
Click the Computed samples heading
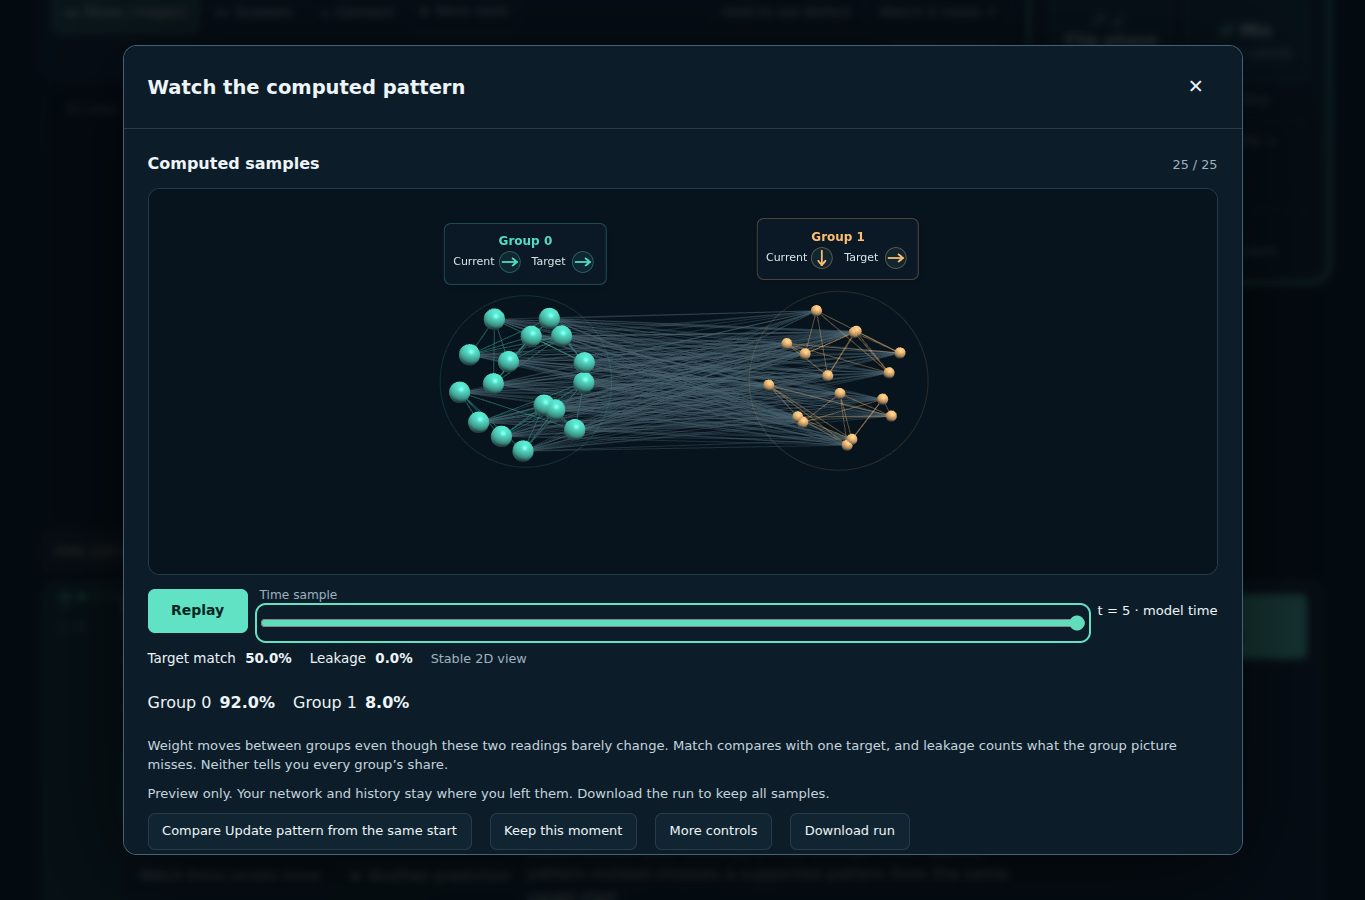(x=233, y=164)
